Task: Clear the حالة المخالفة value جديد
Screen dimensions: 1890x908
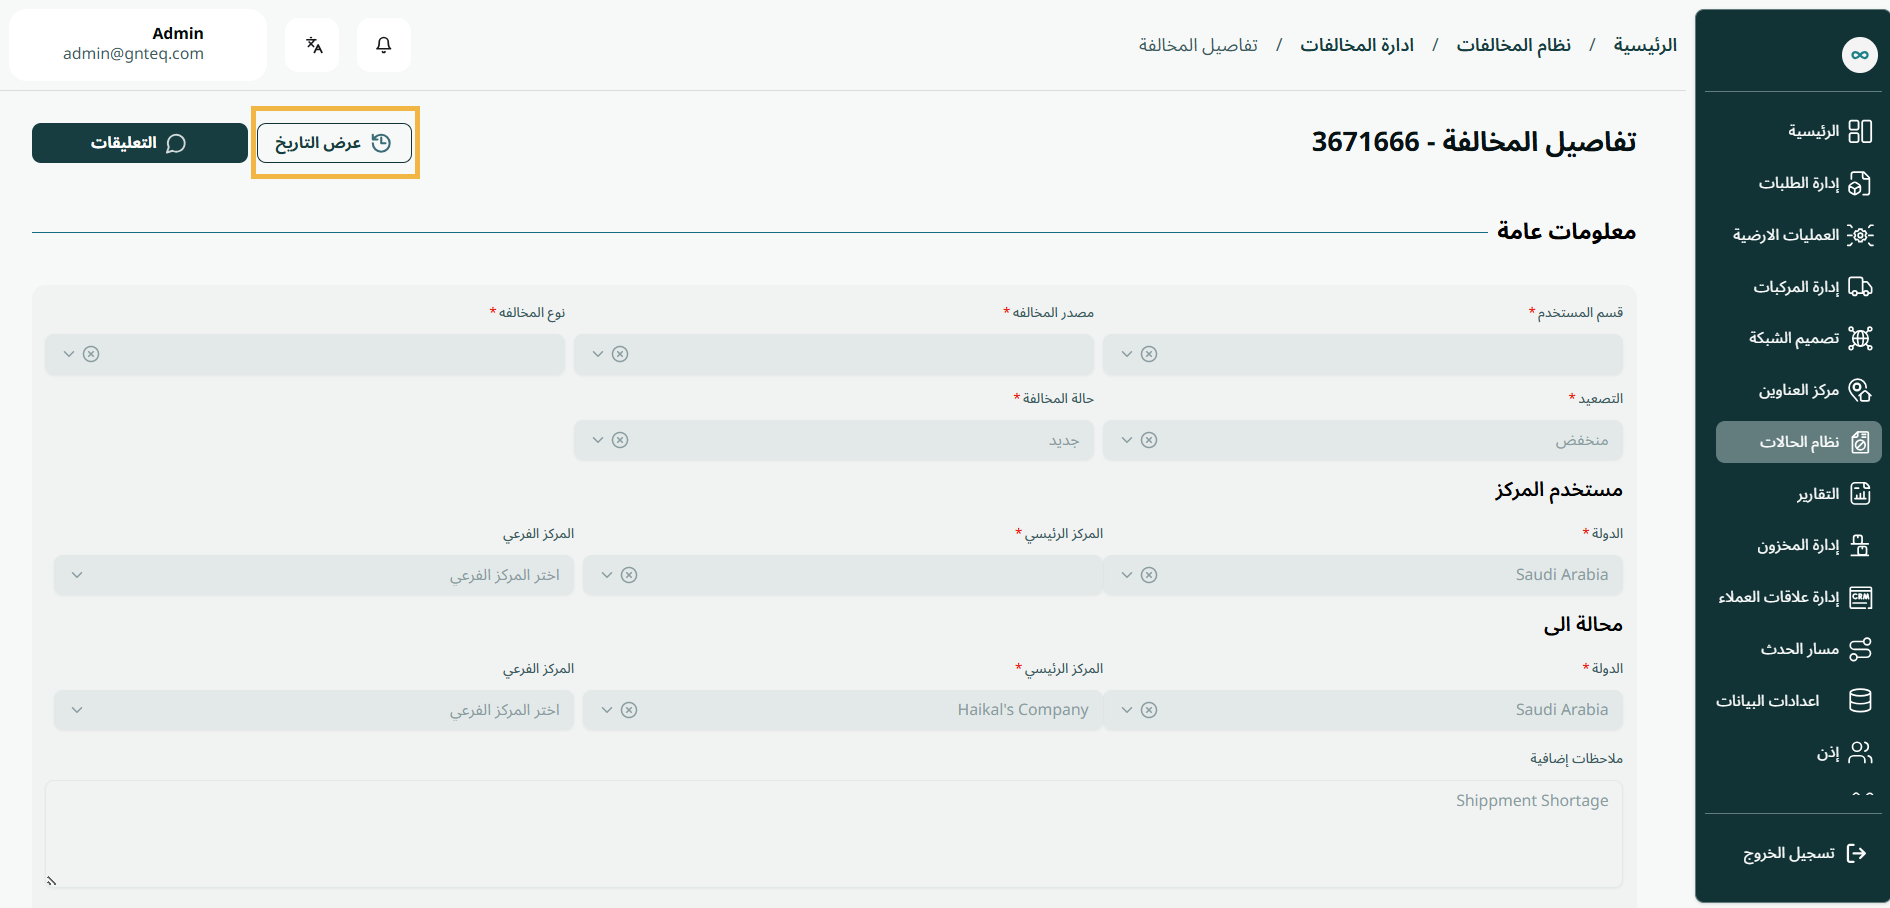Action: coord(620,440)
